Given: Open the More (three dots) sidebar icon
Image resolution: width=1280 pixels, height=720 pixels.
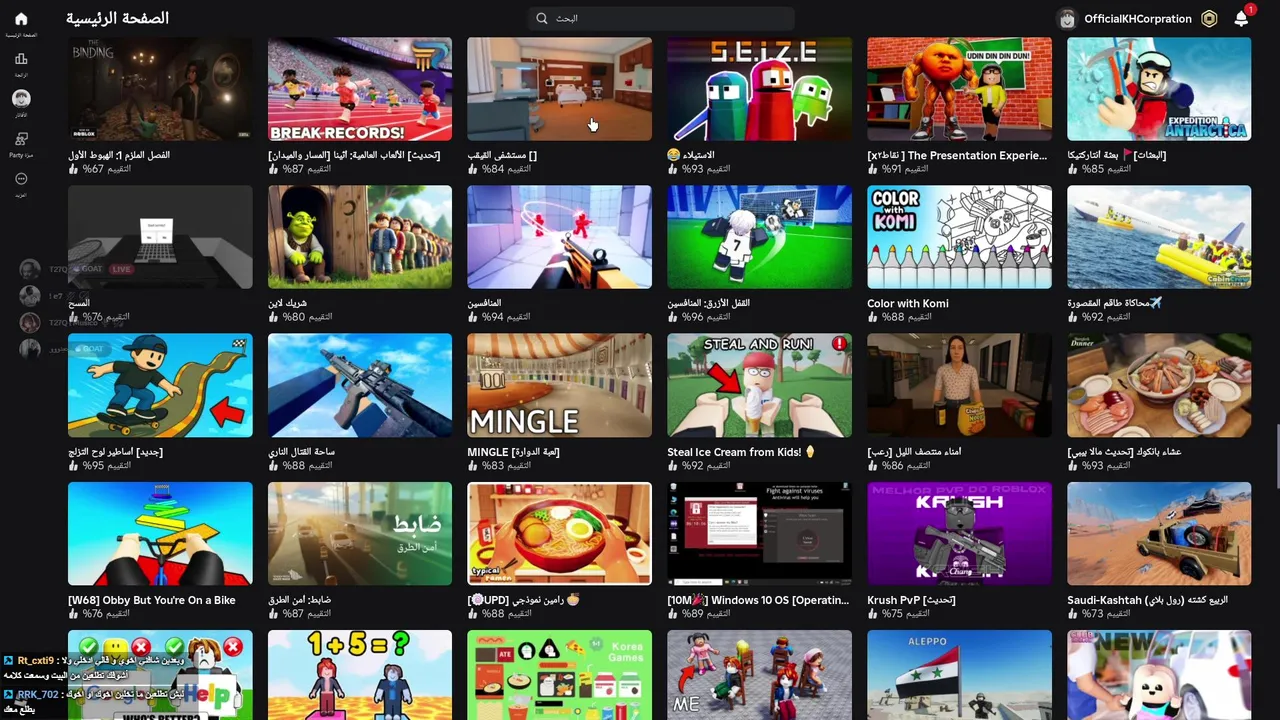Looking at the screenshot, I should 21,179.
